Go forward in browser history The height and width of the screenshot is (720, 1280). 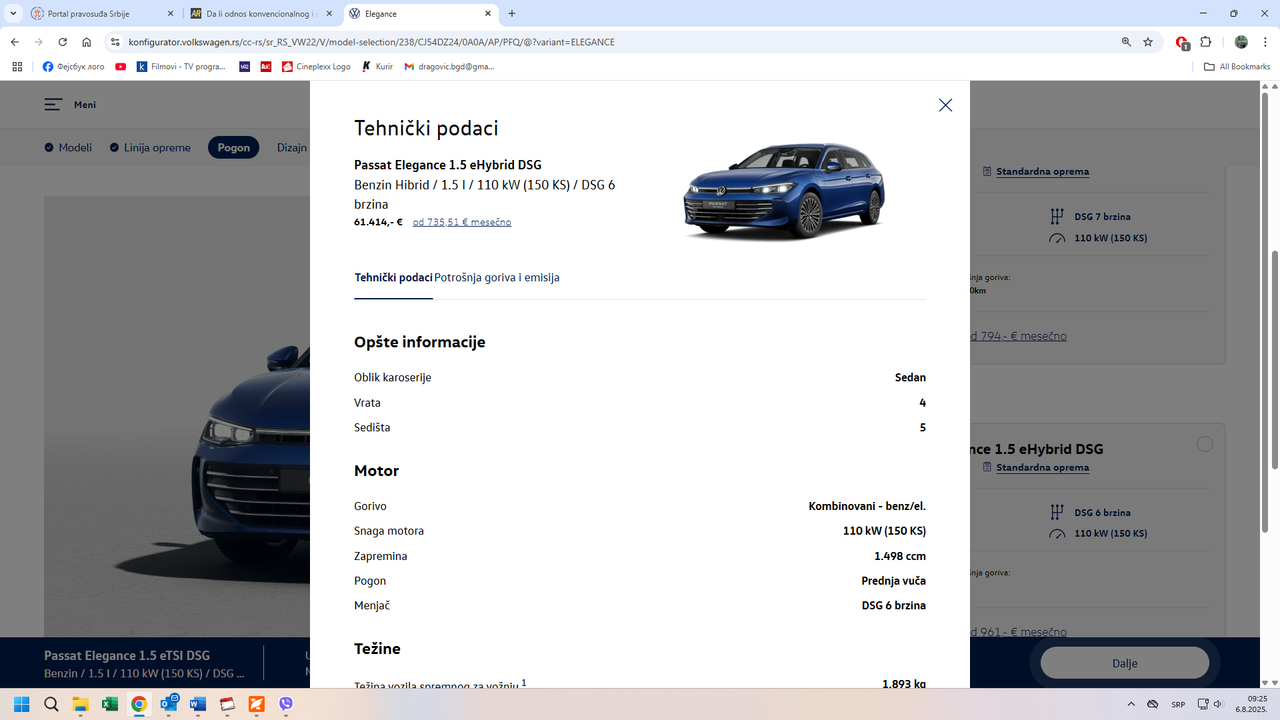tap(39, 42)
